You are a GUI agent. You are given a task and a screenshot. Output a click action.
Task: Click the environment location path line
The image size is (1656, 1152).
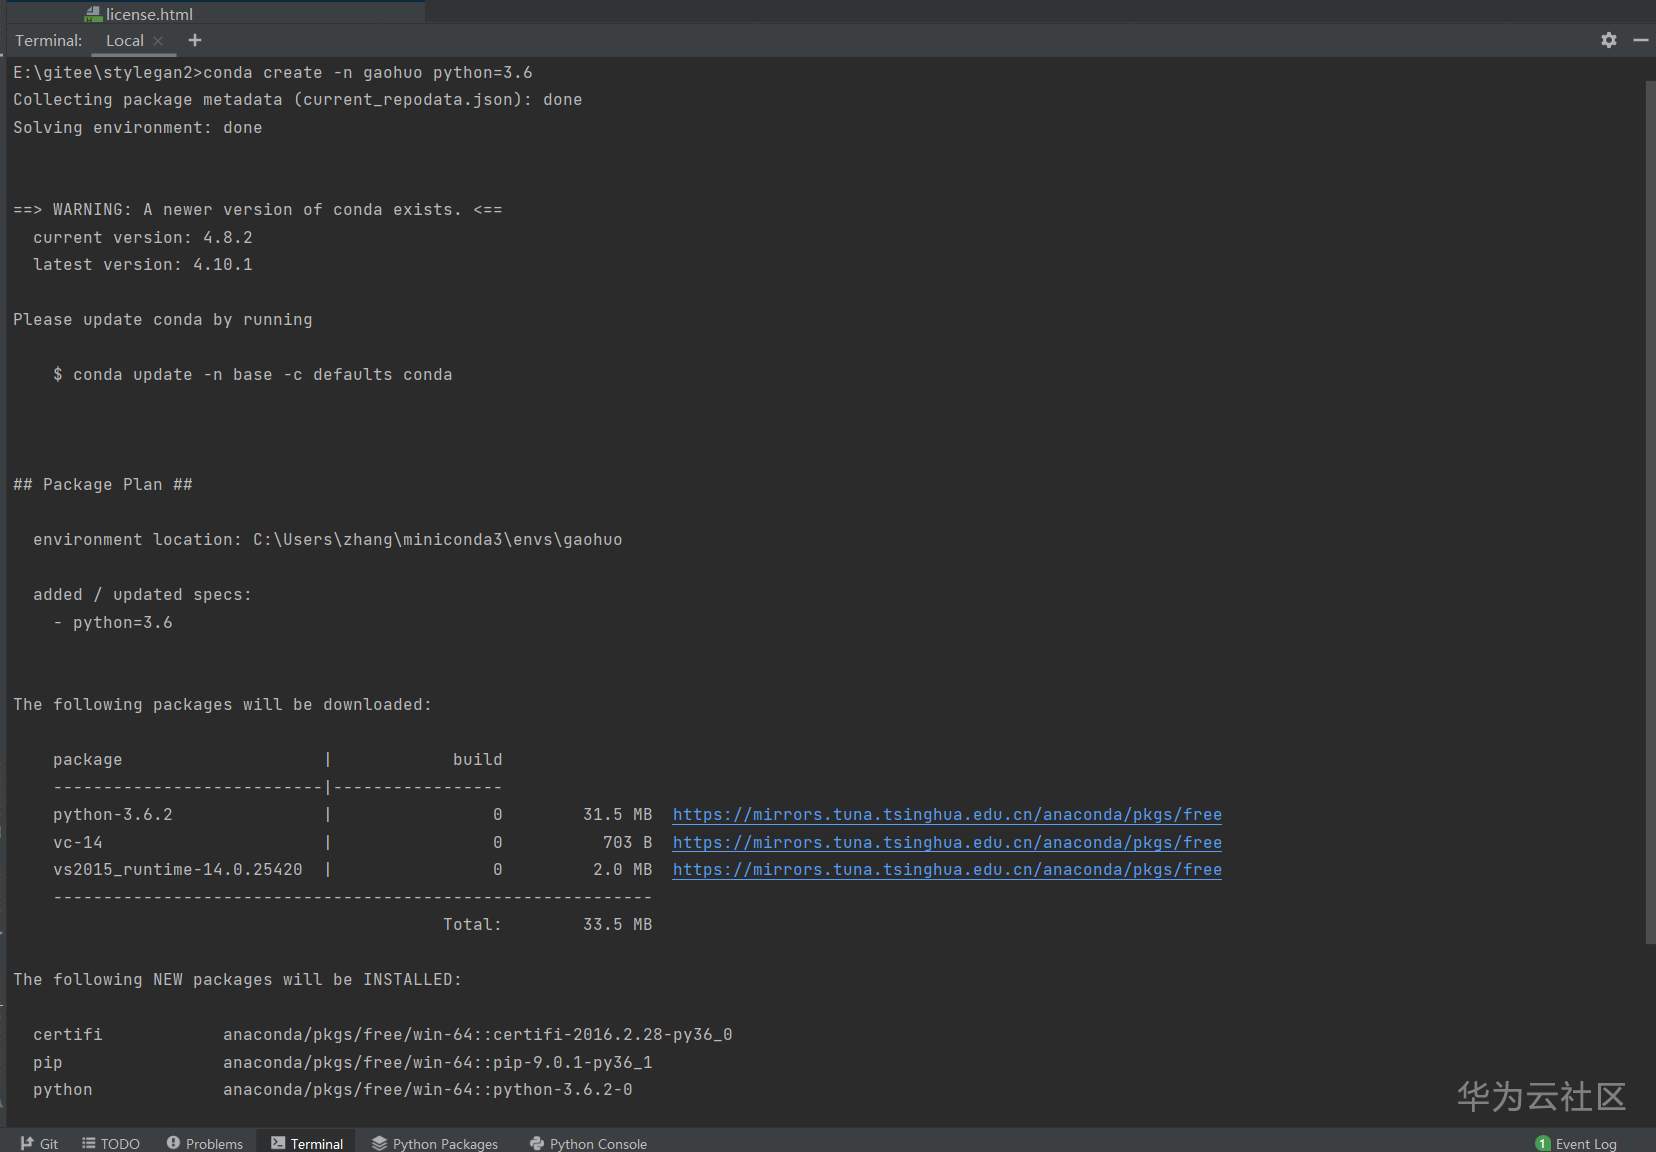pos(328,540)
